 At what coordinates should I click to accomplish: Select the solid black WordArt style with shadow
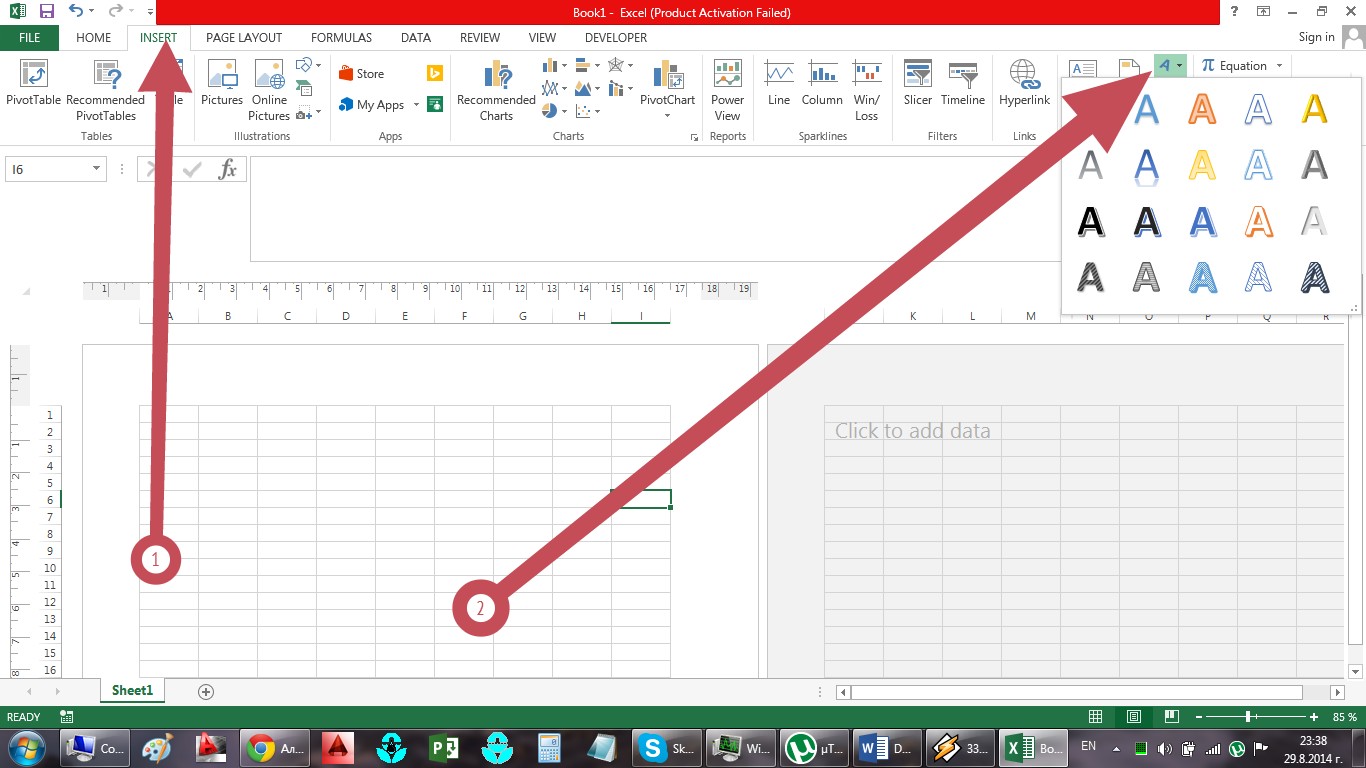pyautogui.click(x=1091, y=220)
